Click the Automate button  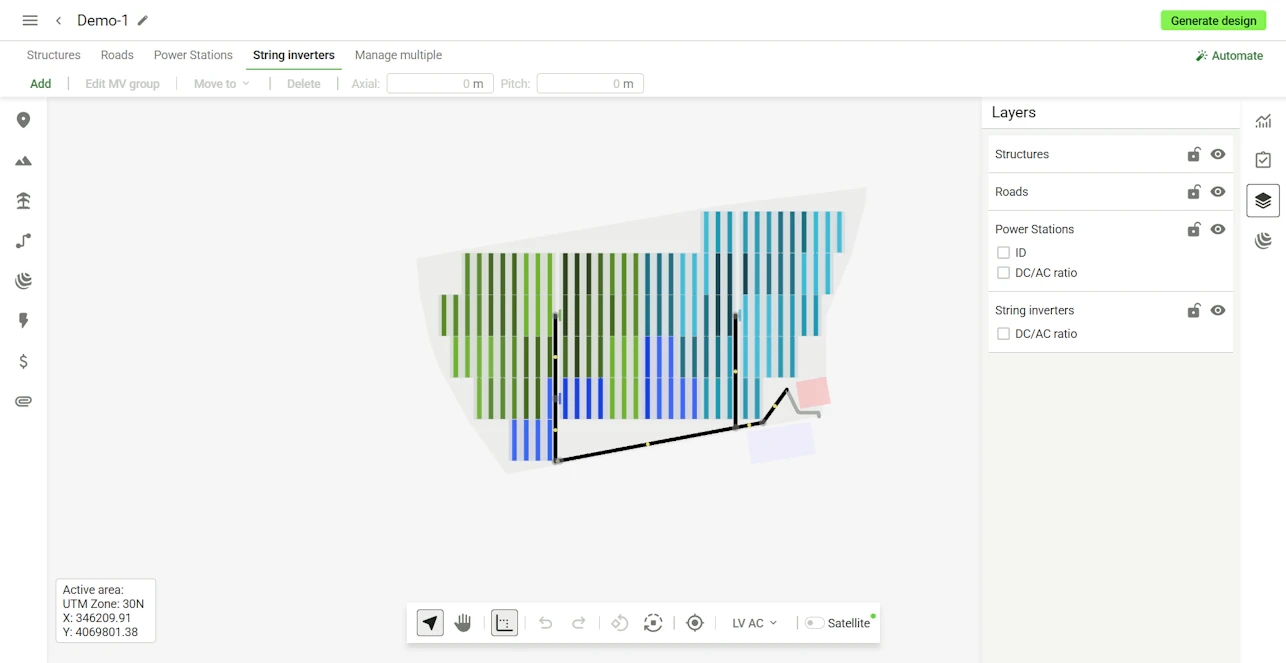click(x=1229, y=56)
